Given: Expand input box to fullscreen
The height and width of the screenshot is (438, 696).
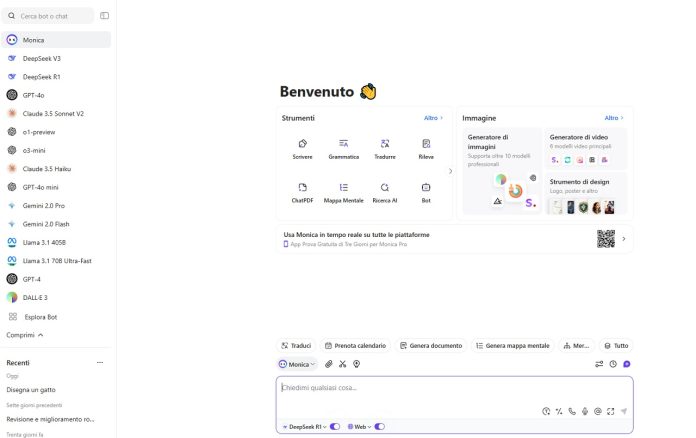Looking at the screenshot, I should coord(611,411).
